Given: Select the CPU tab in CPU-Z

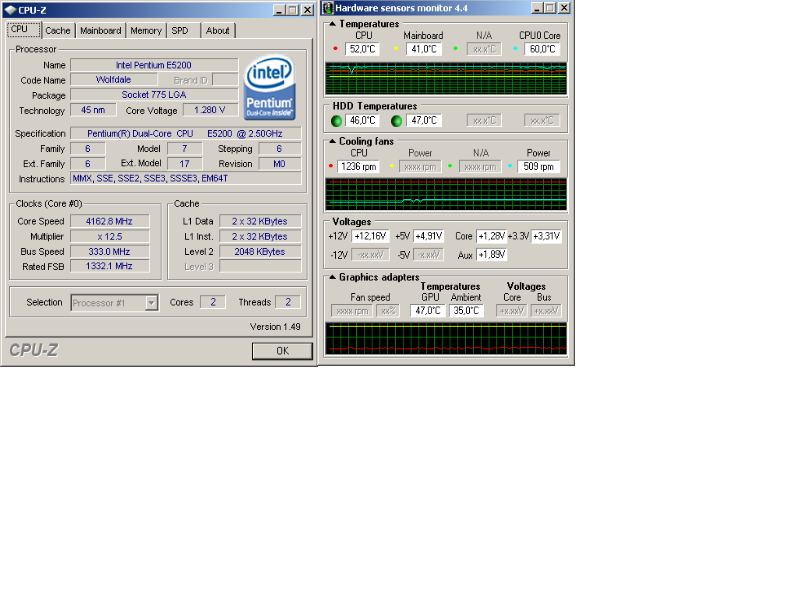Looking at the screenshot, I should tap(23, 30).
